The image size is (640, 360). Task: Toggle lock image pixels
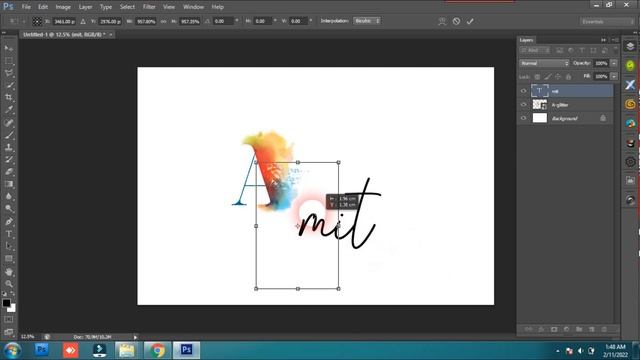tap(548, 77)
